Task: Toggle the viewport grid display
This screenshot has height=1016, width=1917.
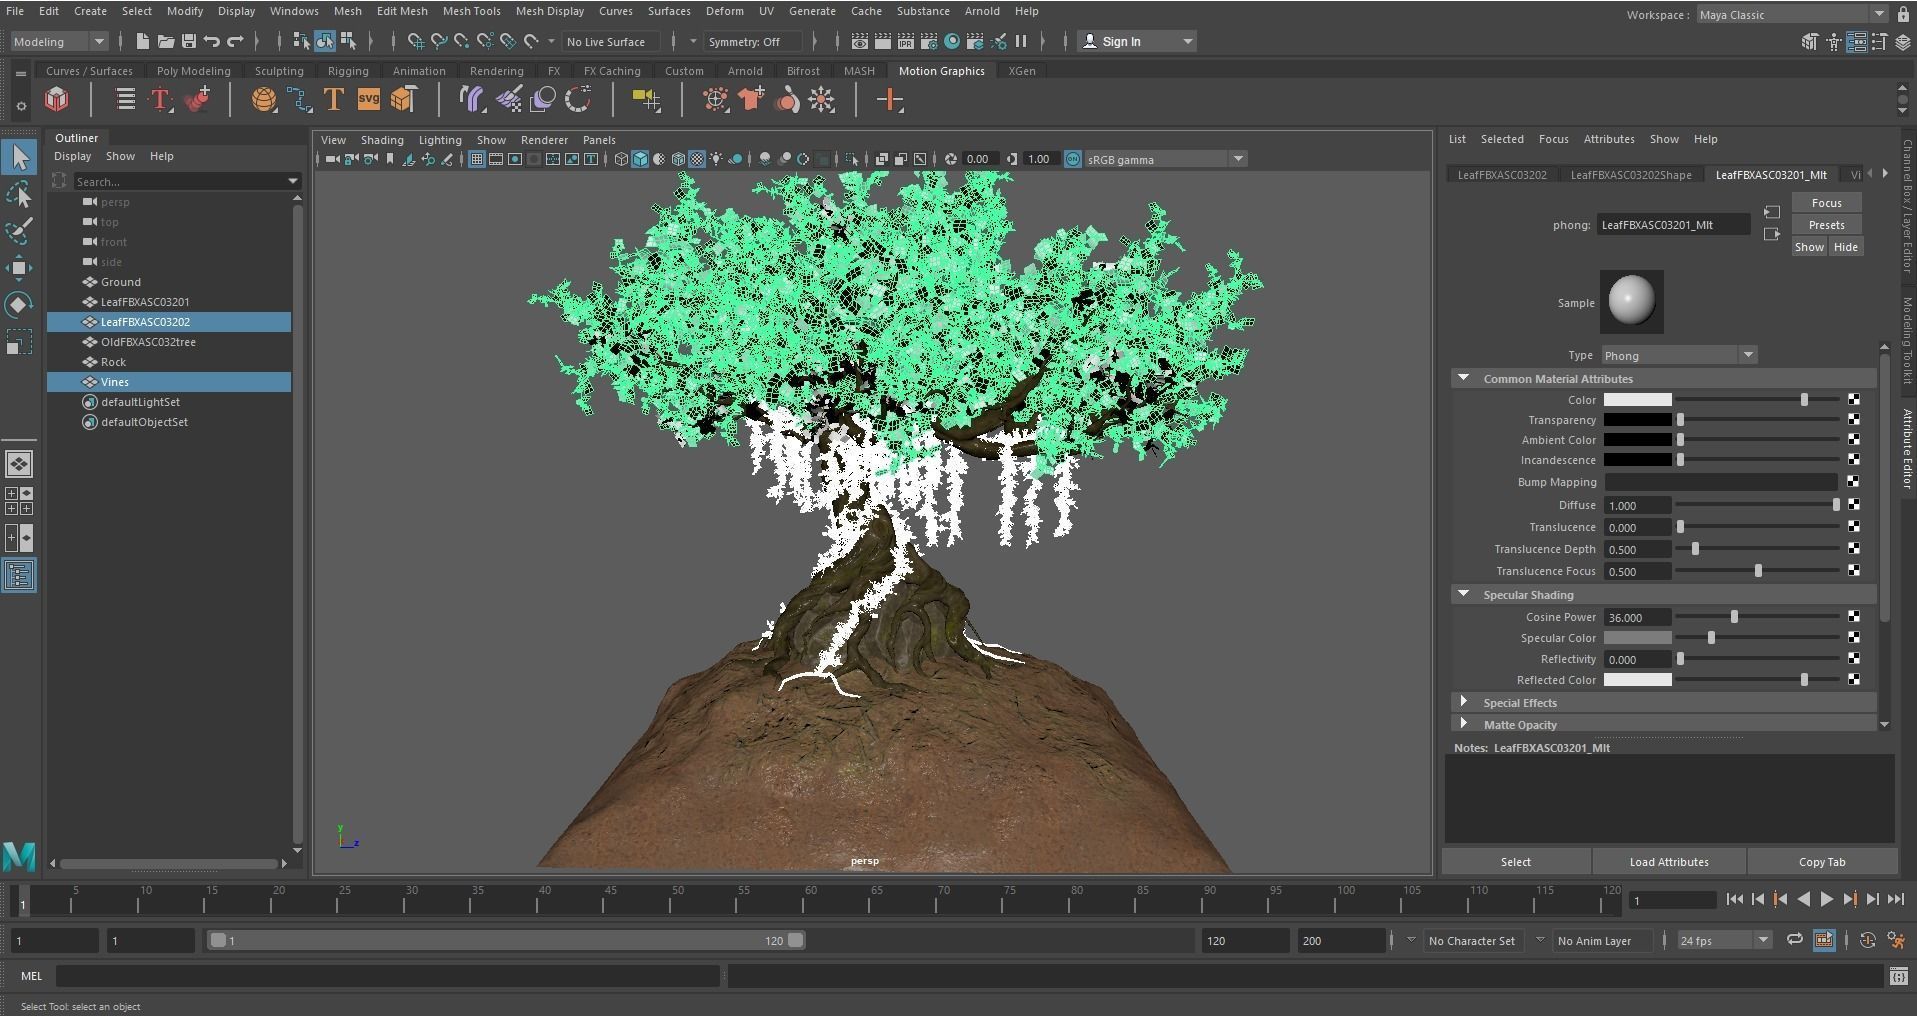Action: coord(477,159)
